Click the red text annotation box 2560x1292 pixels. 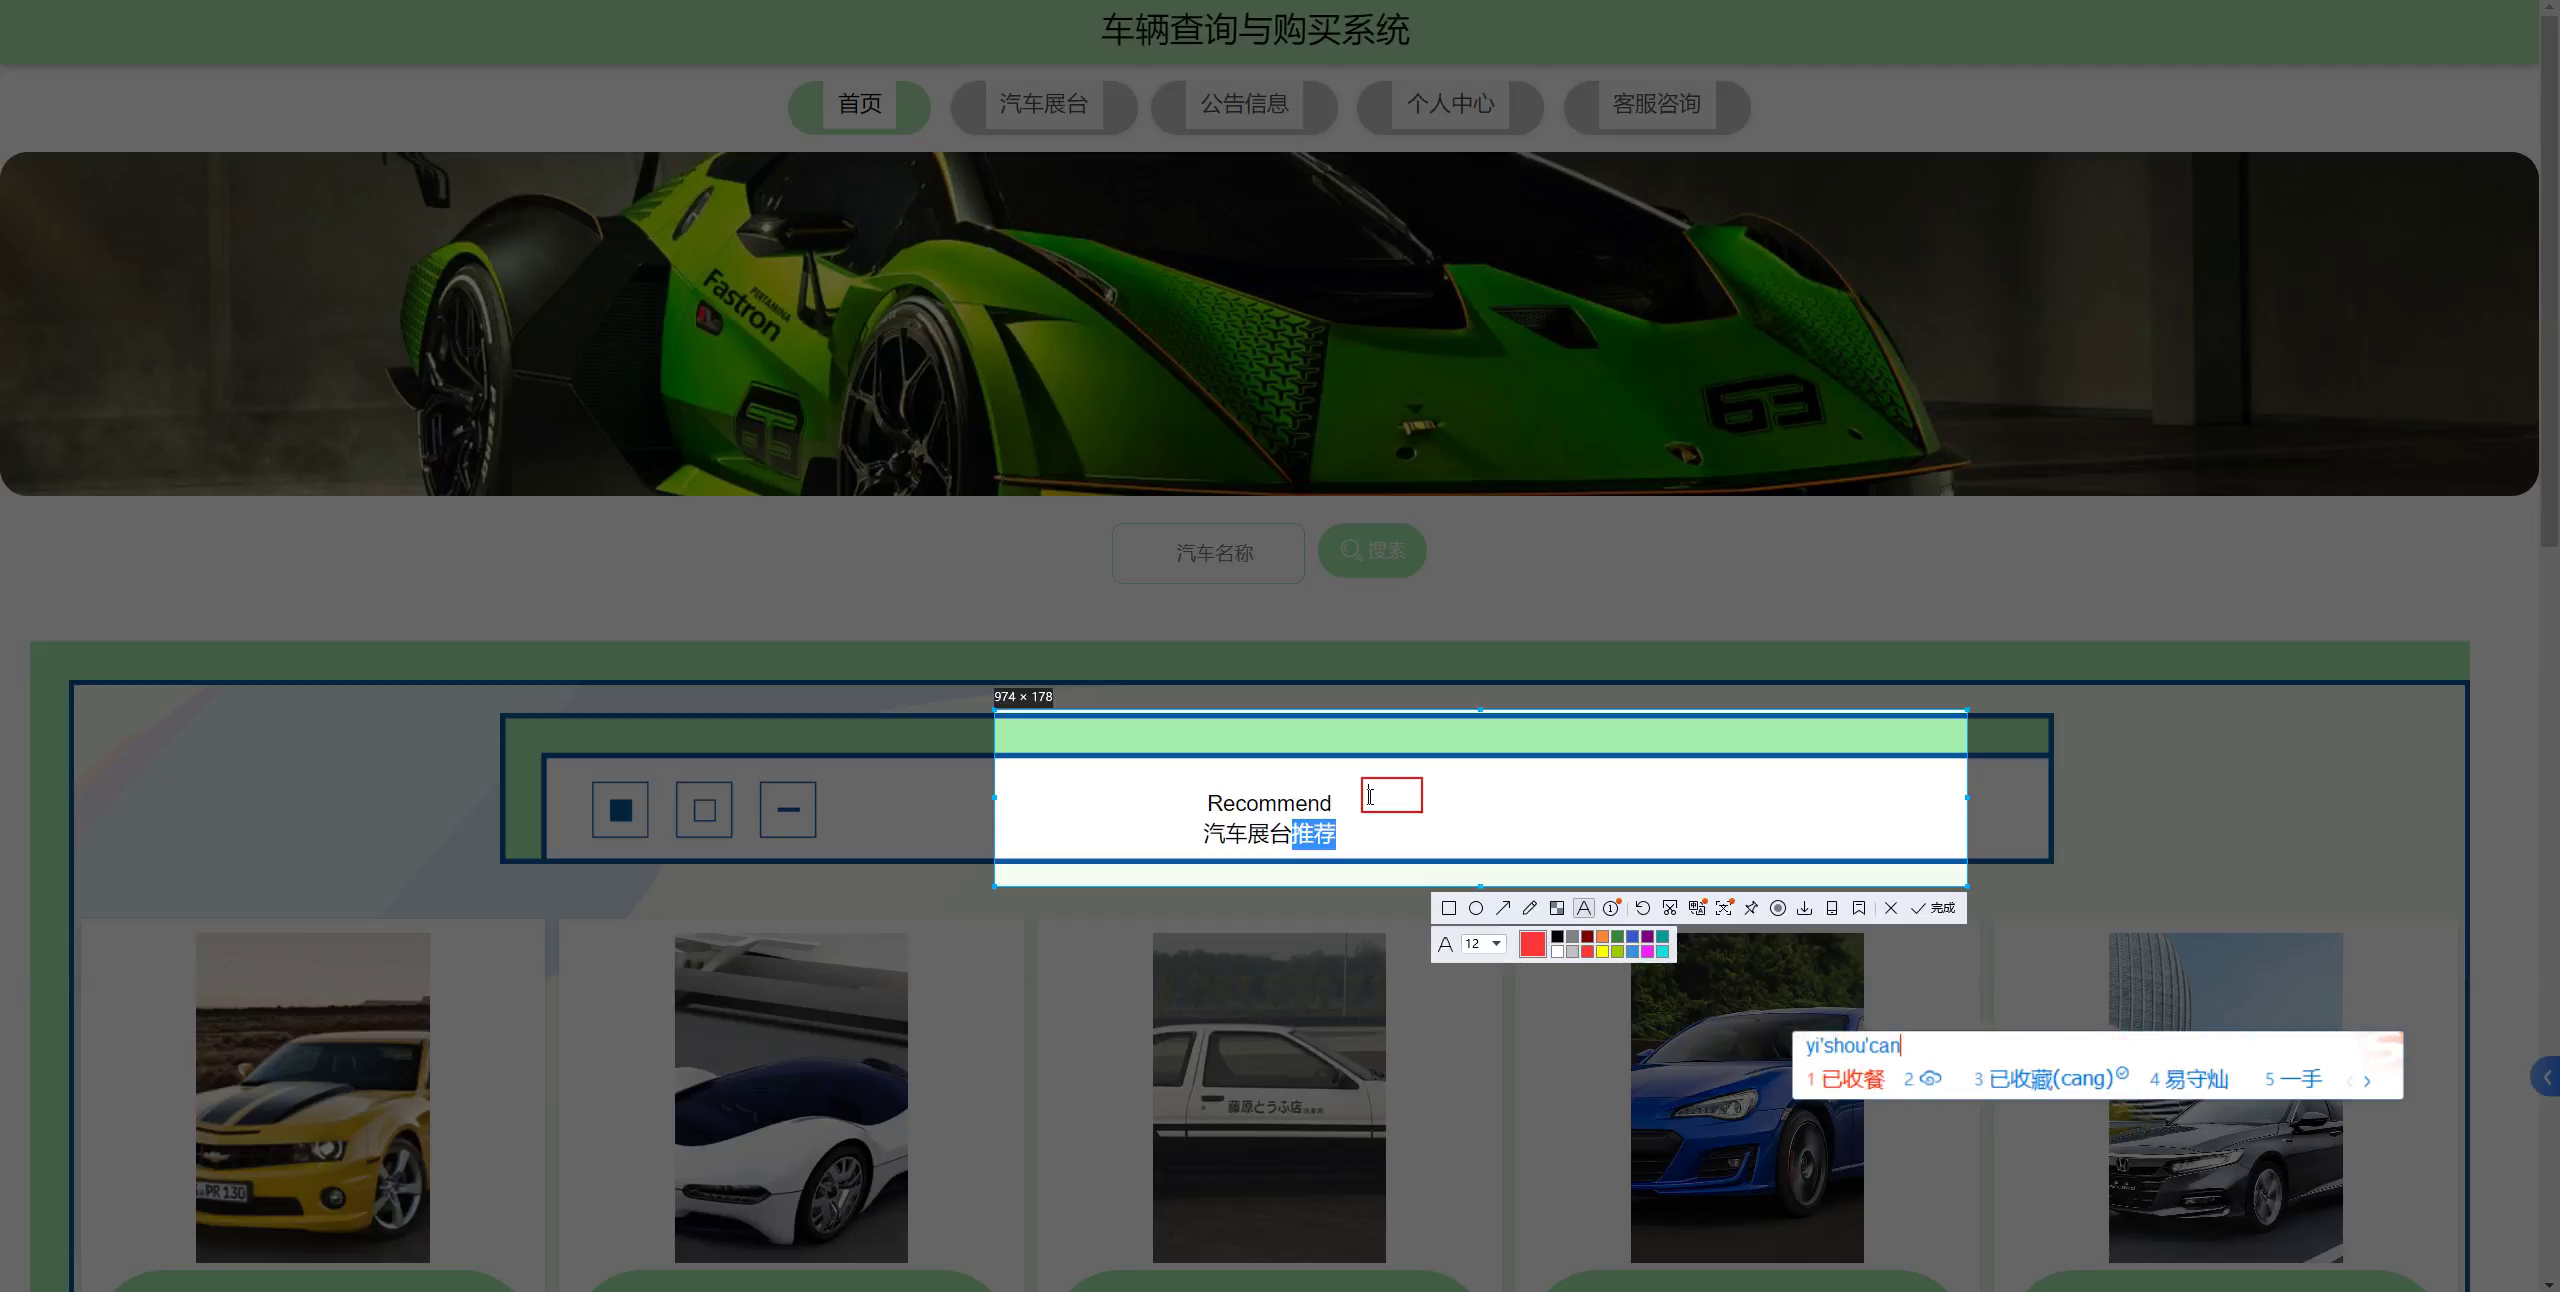tap(1392, 795)
